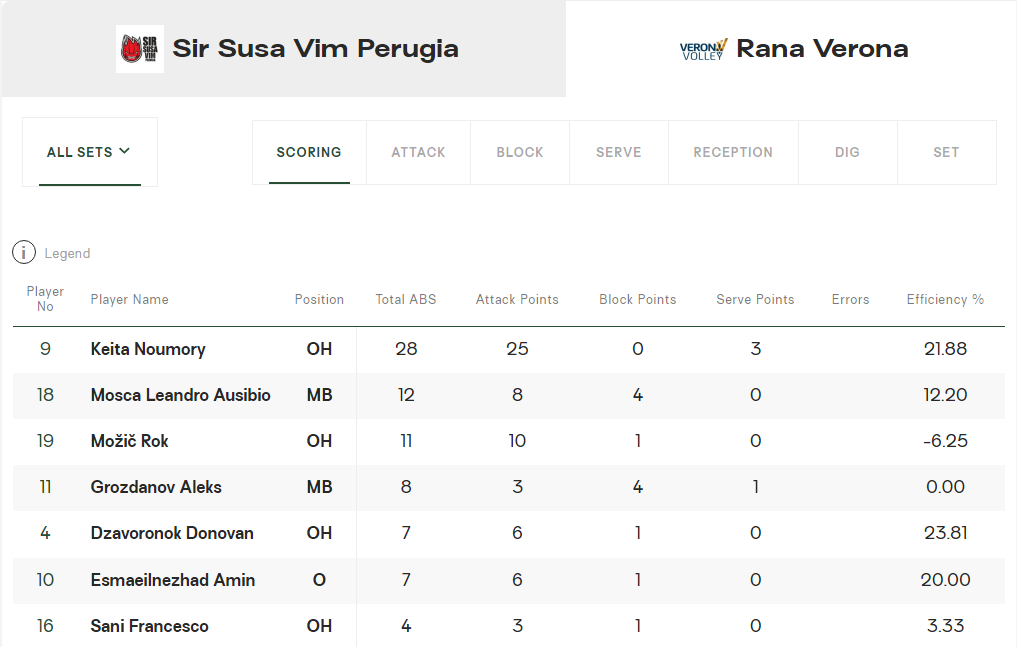Switch to the ATTACK tab
1017x647 pixels.
click(418, 152)
